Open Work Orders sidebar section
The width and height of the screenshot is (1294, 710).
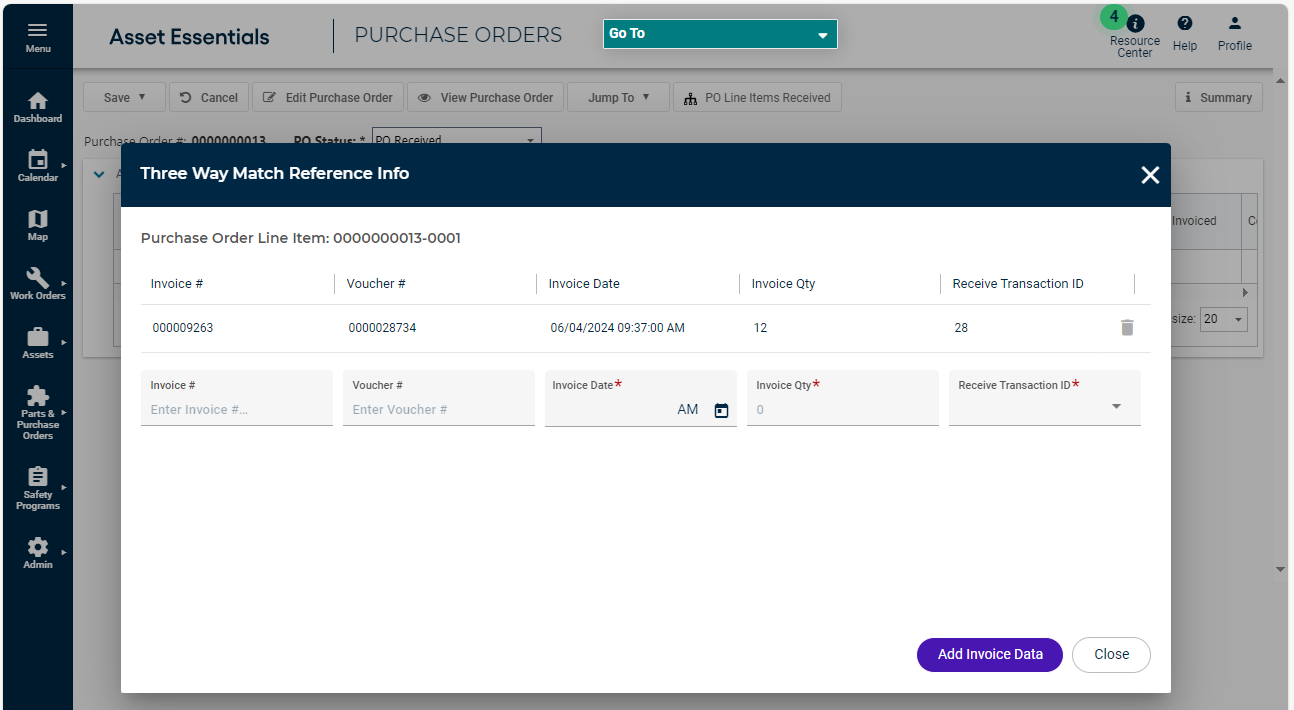pos(37,285)
